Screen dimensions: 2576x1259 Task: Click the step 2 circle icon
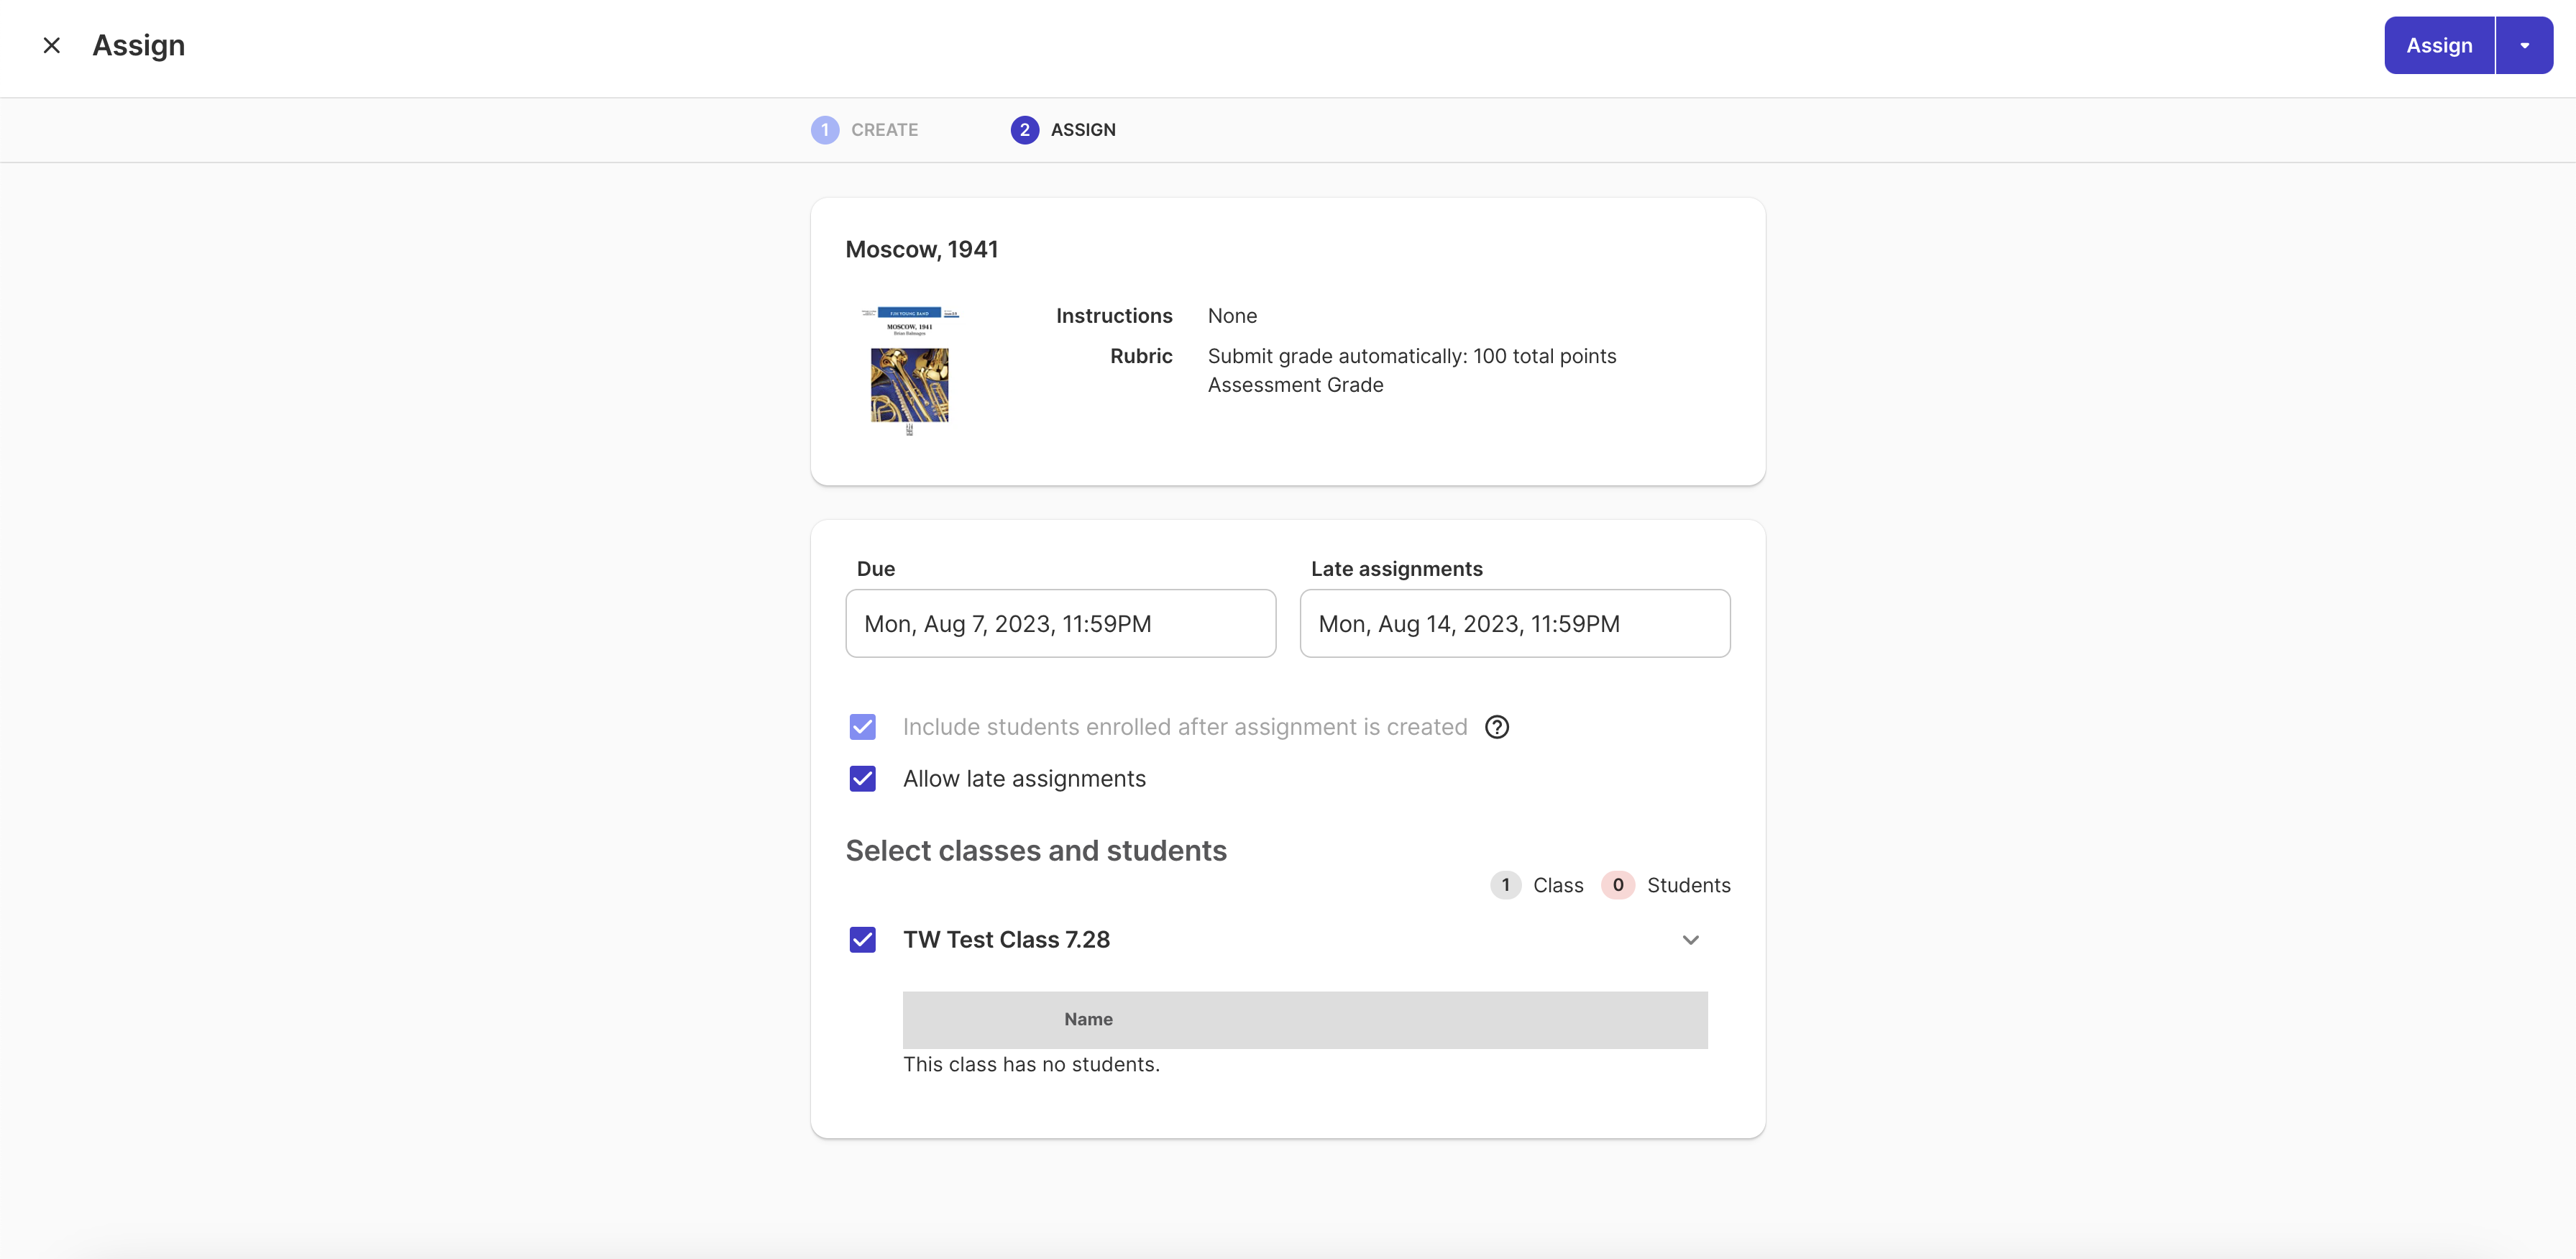click(1024, 130)
